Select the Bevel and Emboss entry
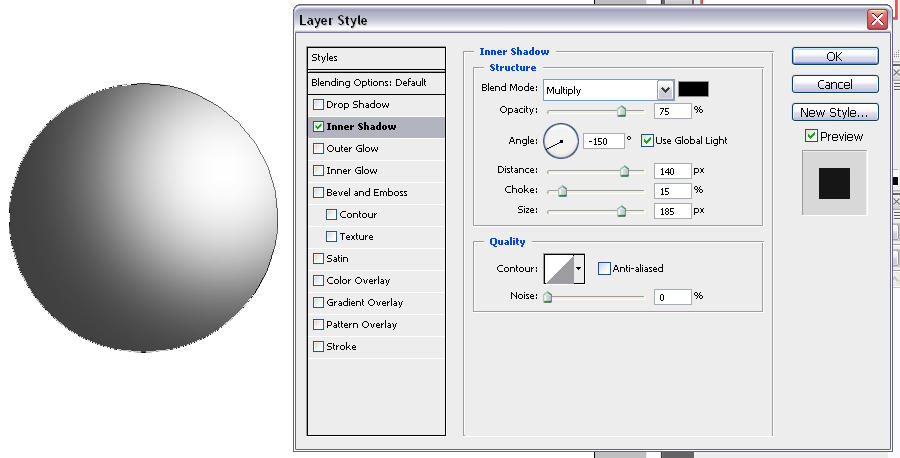Image resolution: width=900 pixels, height=458 pixels. (376, 193)
